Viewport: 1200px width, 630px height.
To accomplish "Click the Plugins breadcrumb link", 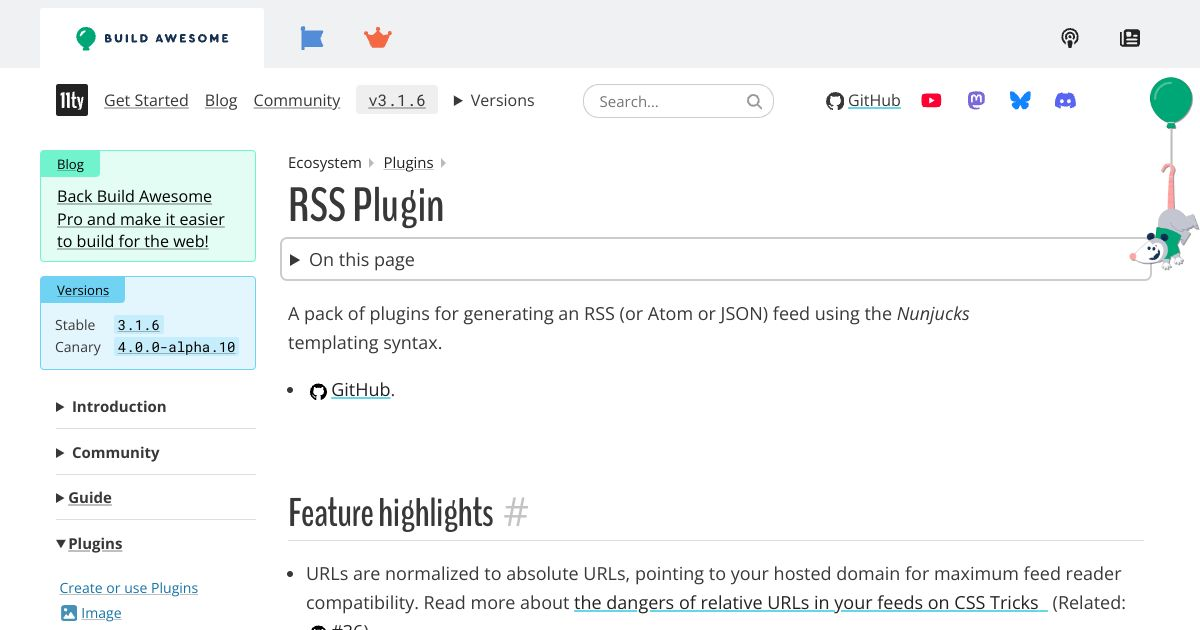I will click(x=408, y=162).
